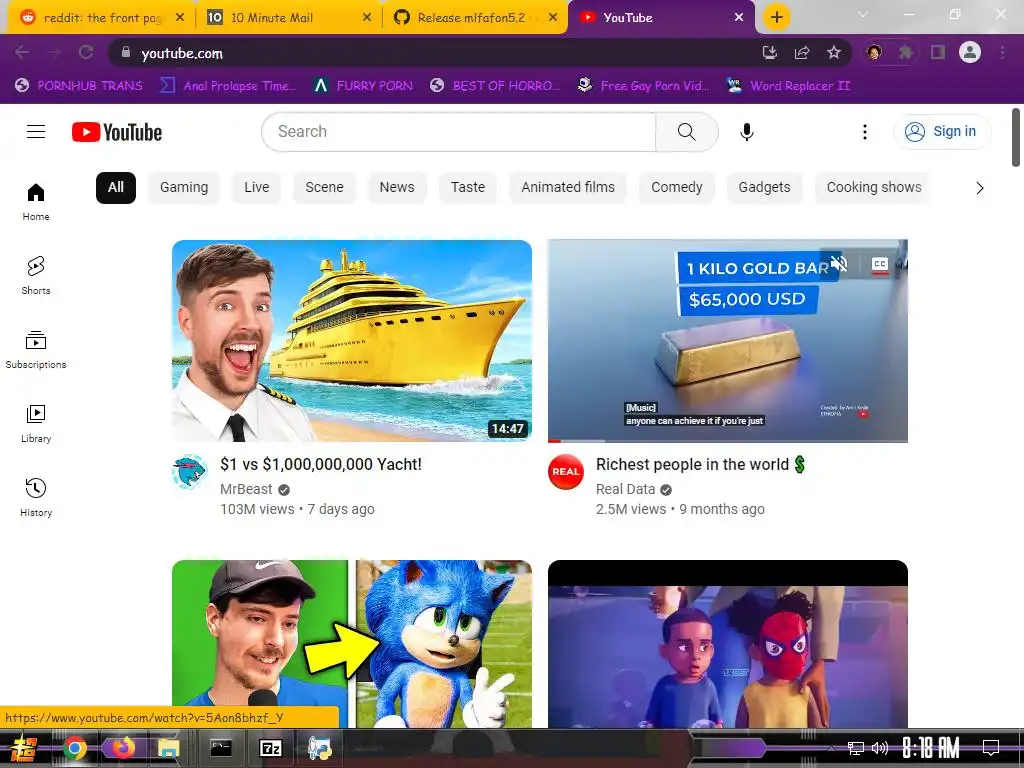Open YouTube settings three-dot menu
Viewport: 1024px width, 768px height.
[x=865, y=132]
